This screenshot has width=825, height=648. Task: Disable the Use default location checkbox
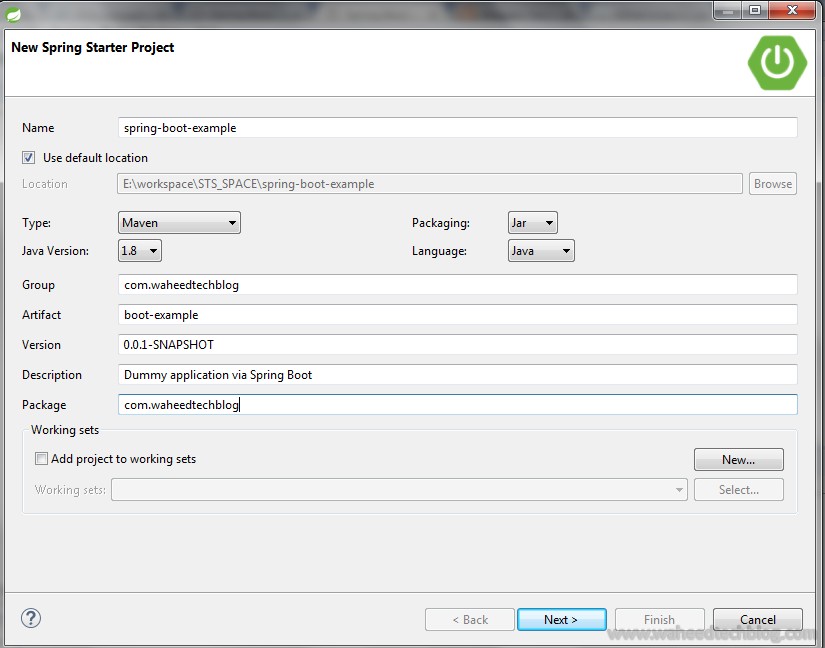click(x=28, y=157)
